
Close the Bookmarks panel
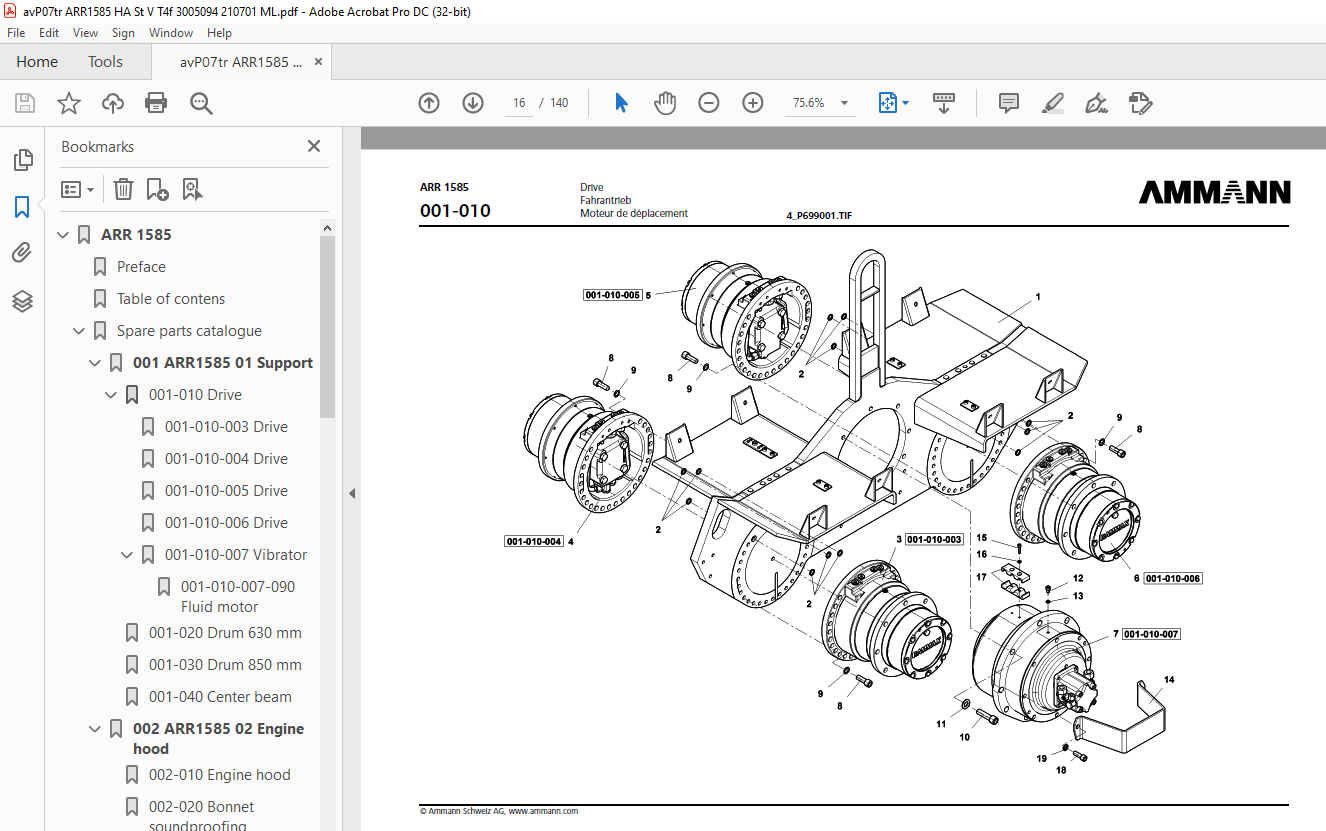(314, 146)
